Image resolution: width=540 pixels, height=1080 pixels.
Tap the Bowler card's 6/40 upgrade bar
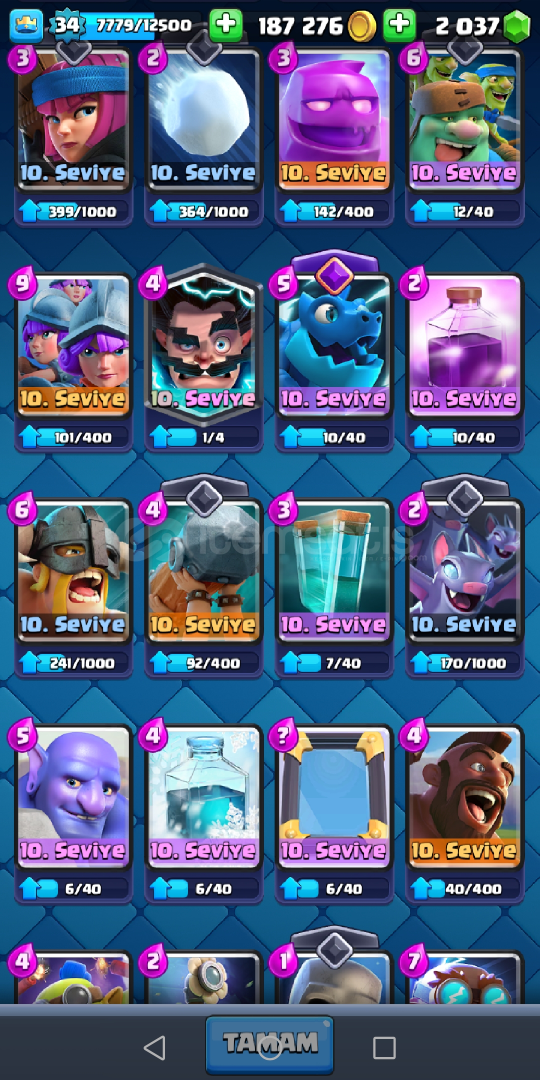74,889
